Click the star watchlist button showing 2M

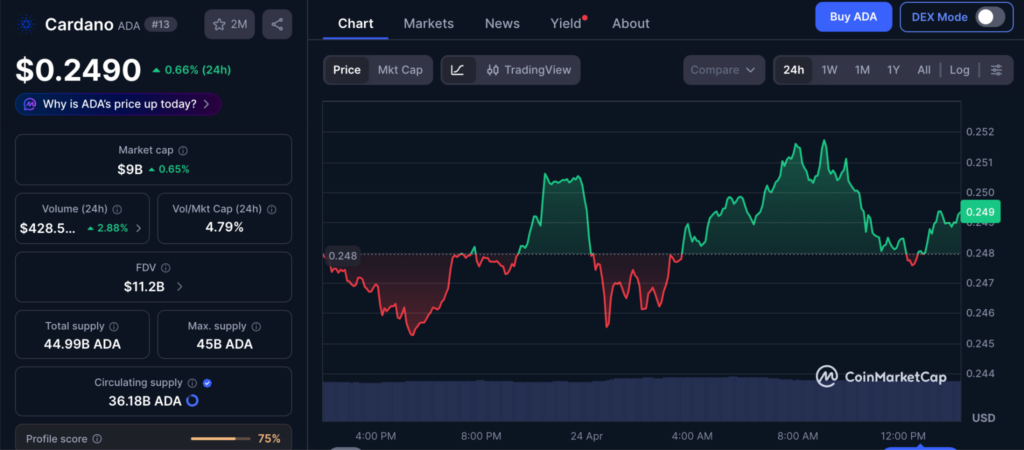[x=229, y=24]
